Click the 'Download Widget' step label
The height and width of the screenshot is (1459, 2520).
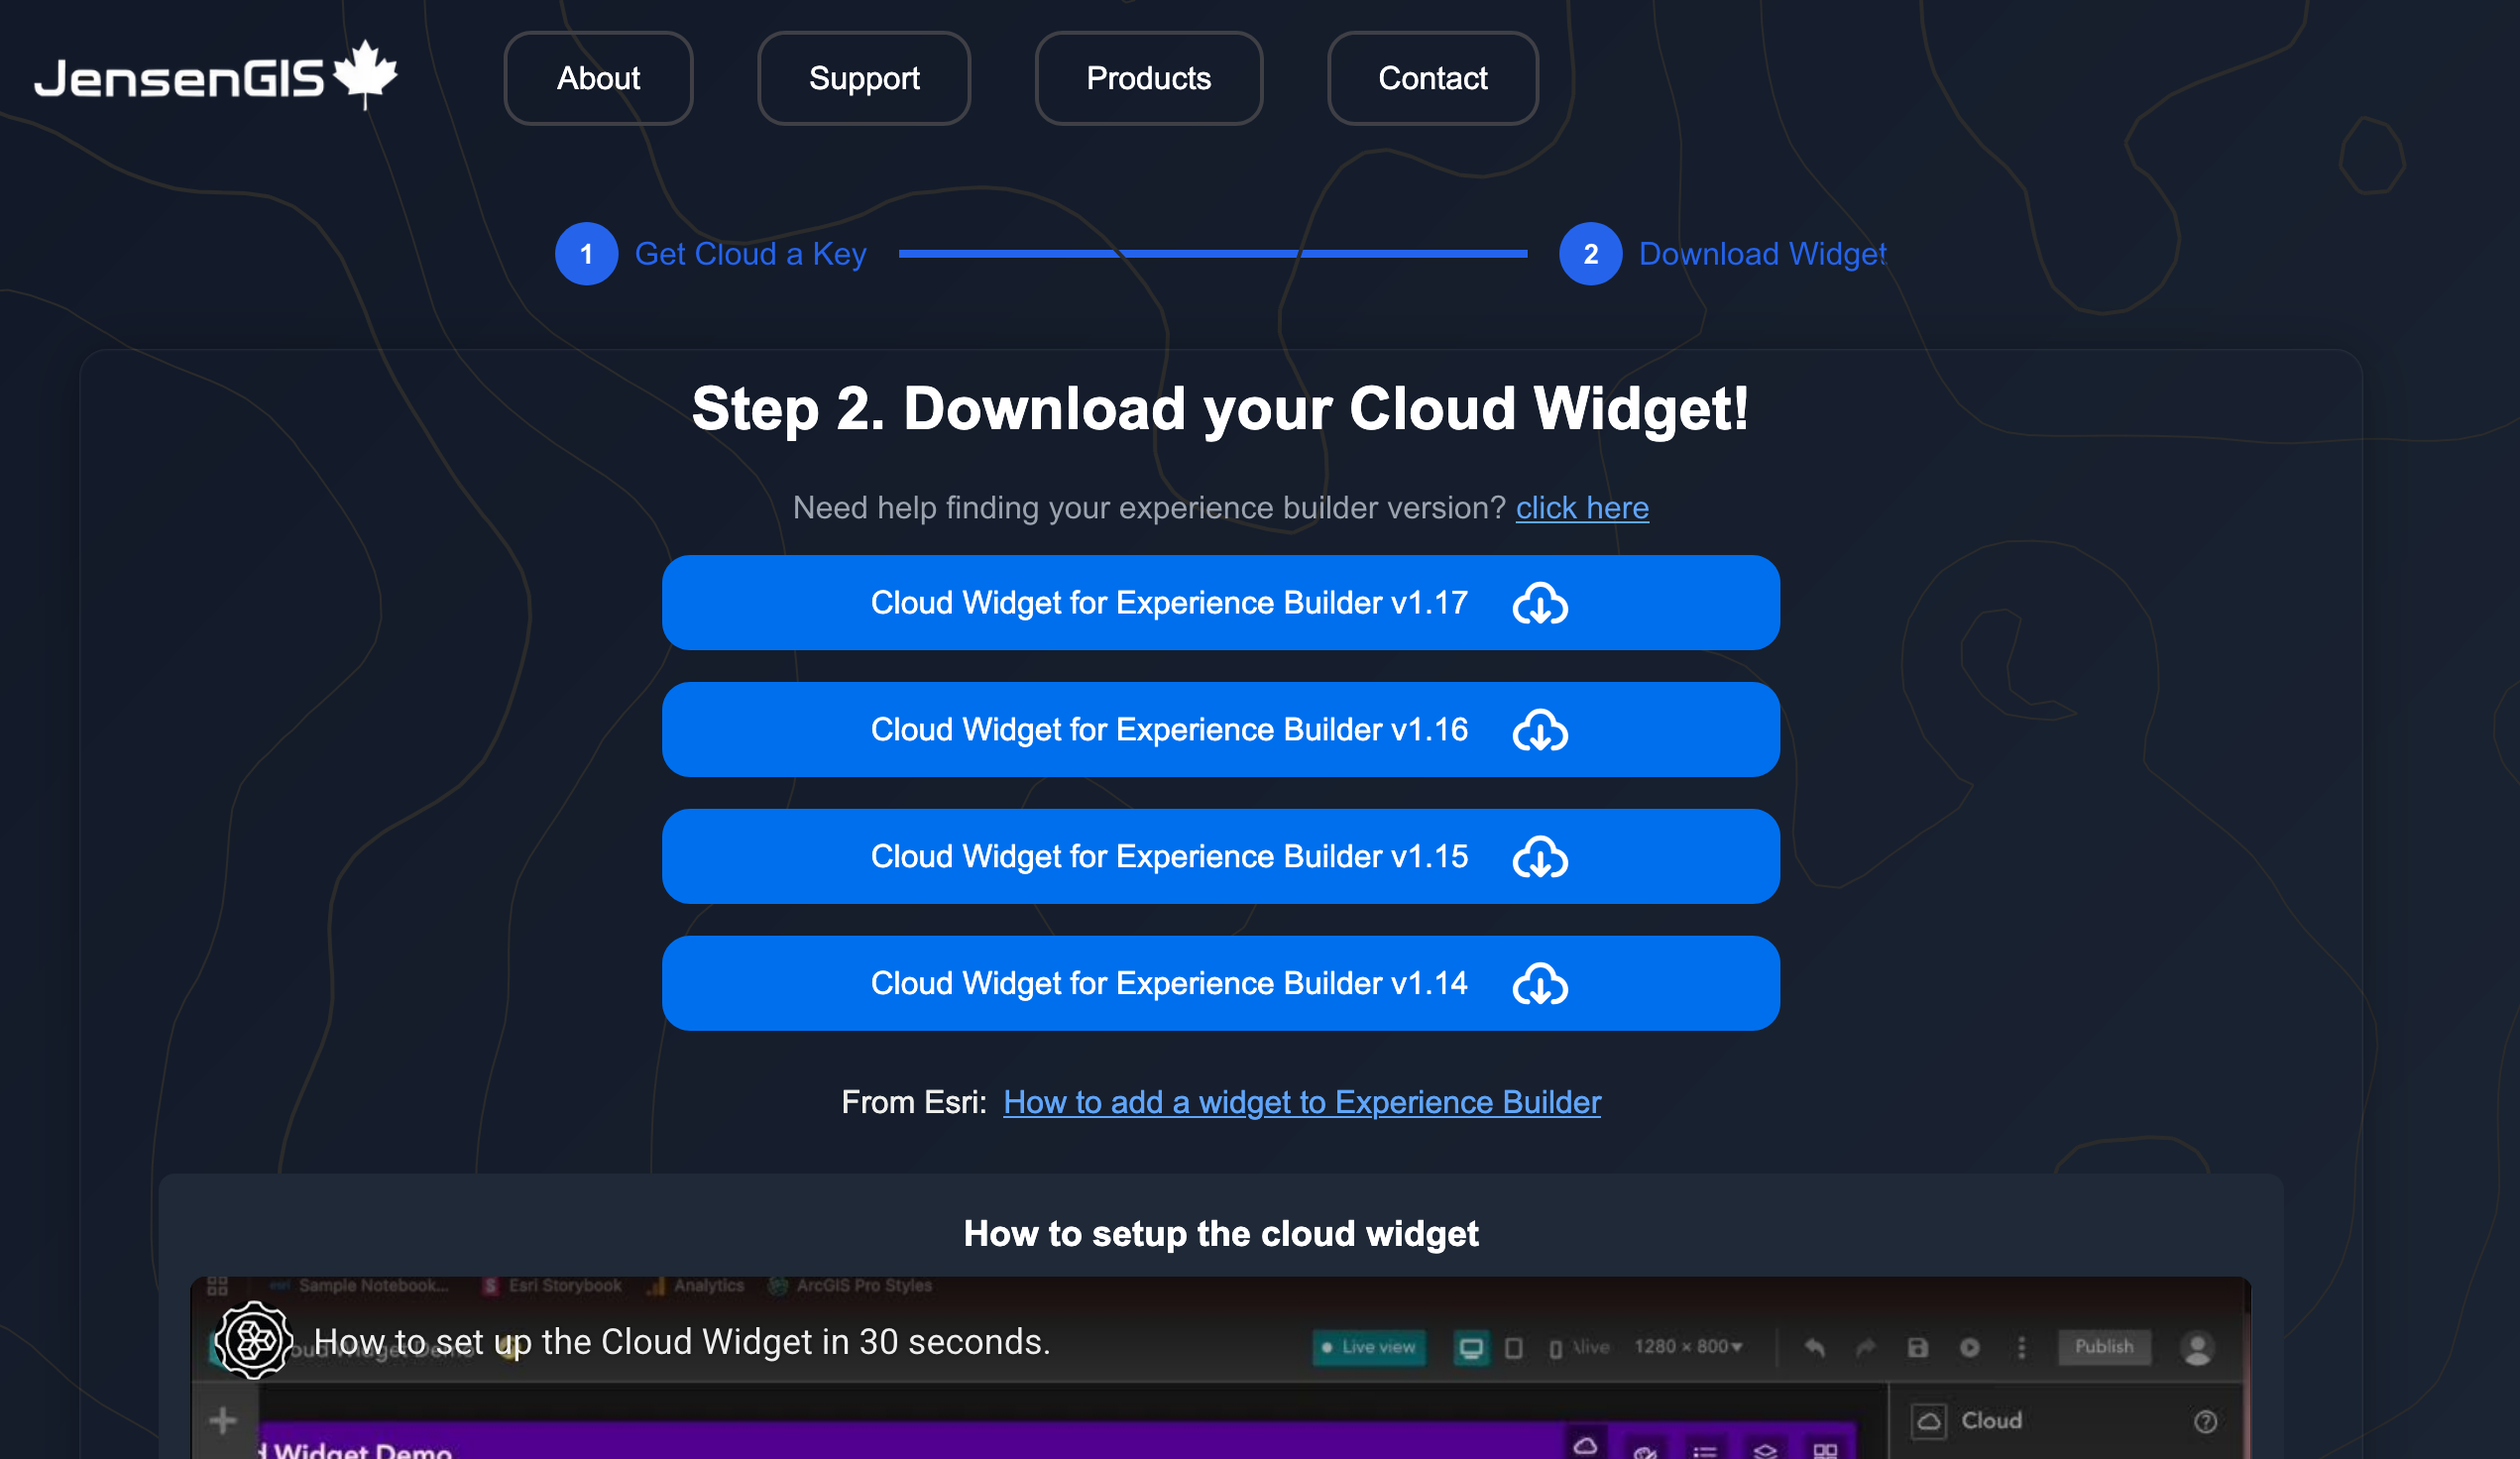[x=1761, y=254]
